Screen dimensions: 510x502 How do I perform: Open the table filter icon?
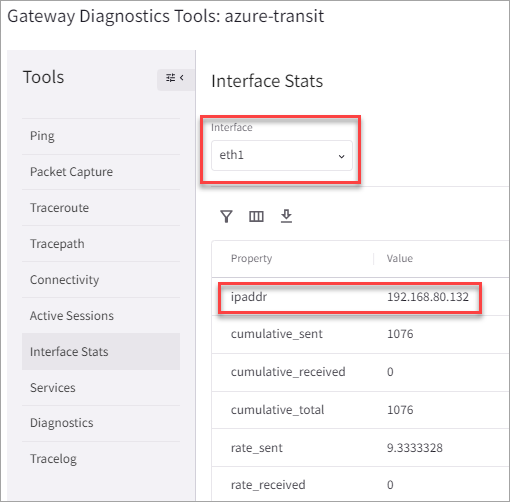(x=226, y=216)
